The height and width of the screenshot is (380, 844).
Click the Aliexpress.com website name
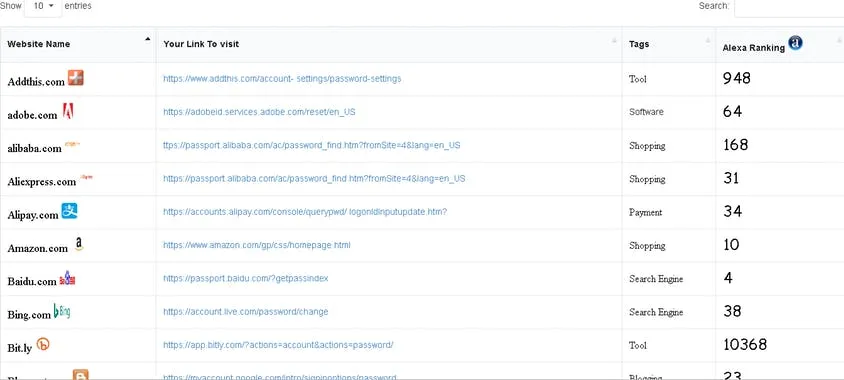(x=42, y=182)
